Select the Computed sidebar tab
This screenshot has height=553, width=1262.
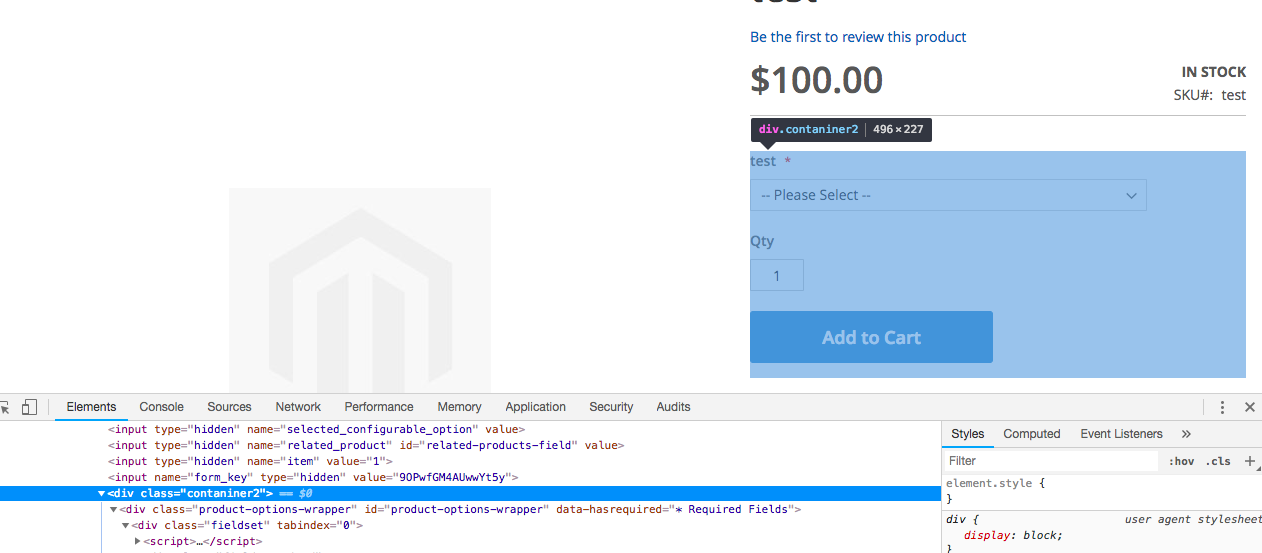(x=1032, y=434)
